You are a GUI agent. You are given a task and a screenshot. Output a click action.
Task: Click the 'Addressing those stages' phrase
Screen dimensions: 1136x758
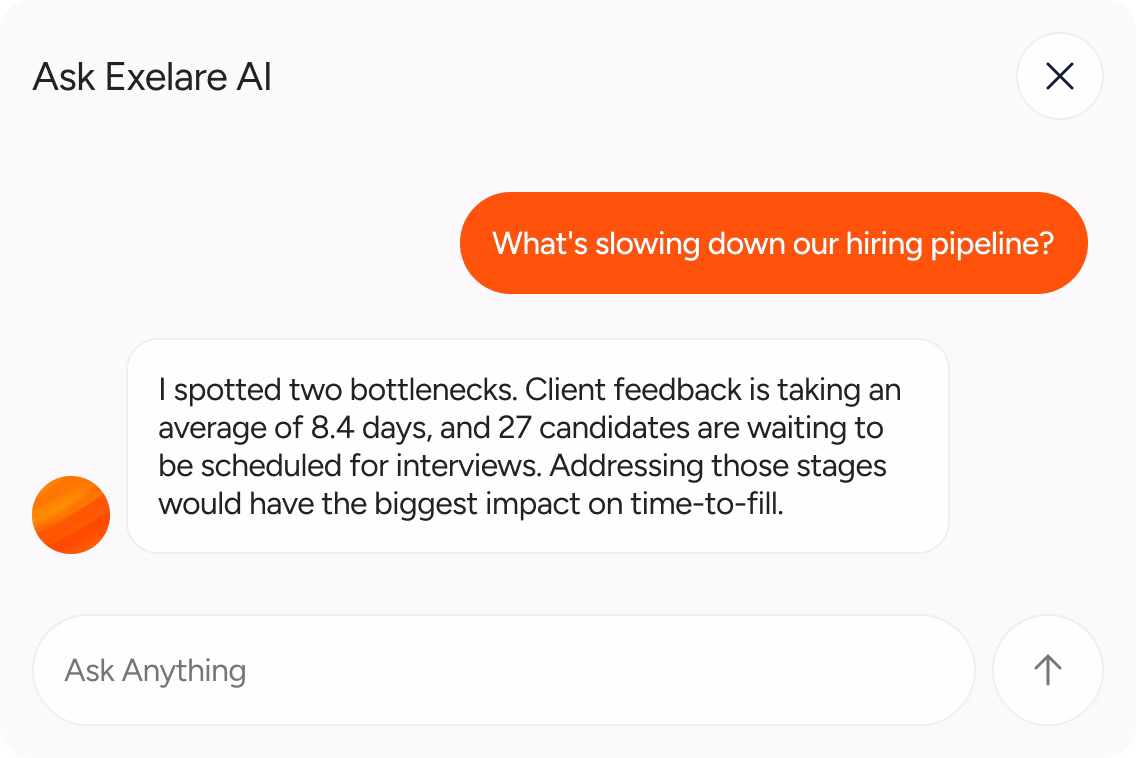718,466
